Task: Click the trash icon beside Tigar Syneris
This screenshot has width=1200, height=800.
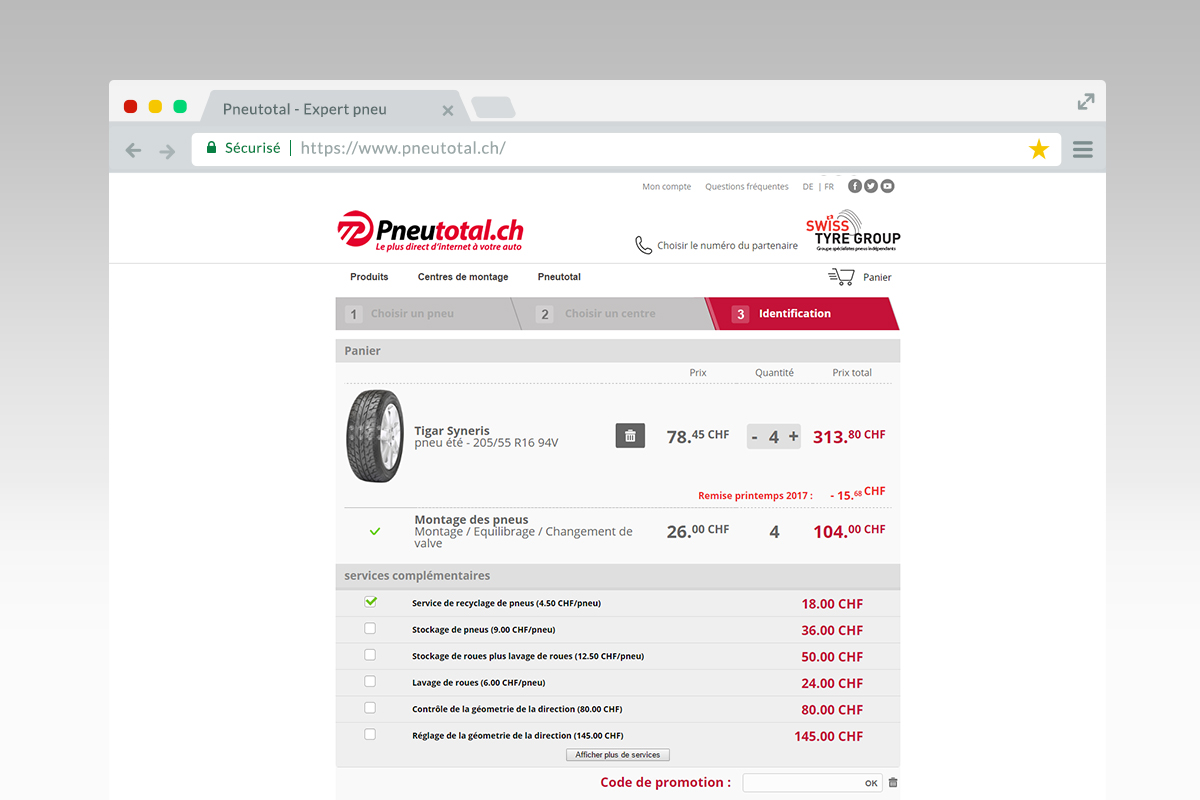Action: 630,435
